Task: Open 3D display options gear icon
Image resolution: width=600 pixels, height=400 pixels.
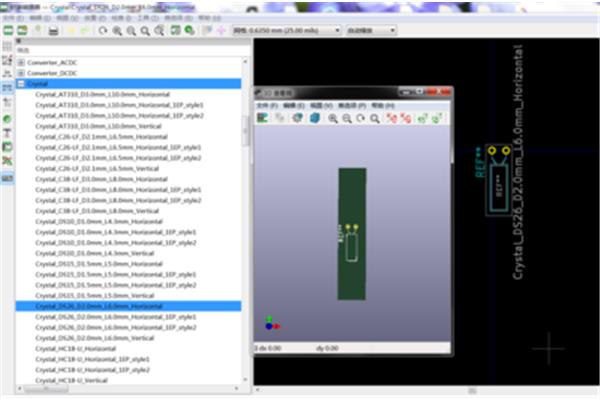Action: pos(297,118)
